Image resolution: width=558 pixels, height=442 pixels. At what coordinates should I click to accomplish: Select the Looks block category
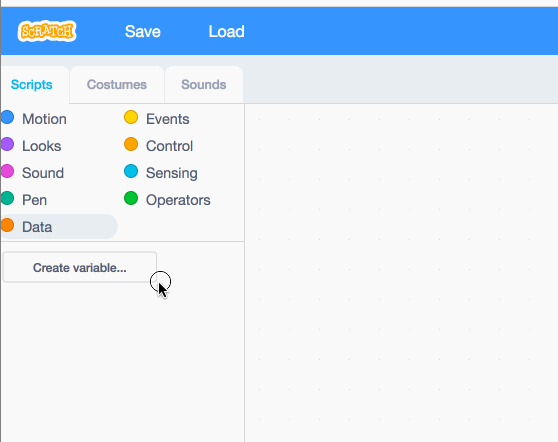click(x=31, y=146)
